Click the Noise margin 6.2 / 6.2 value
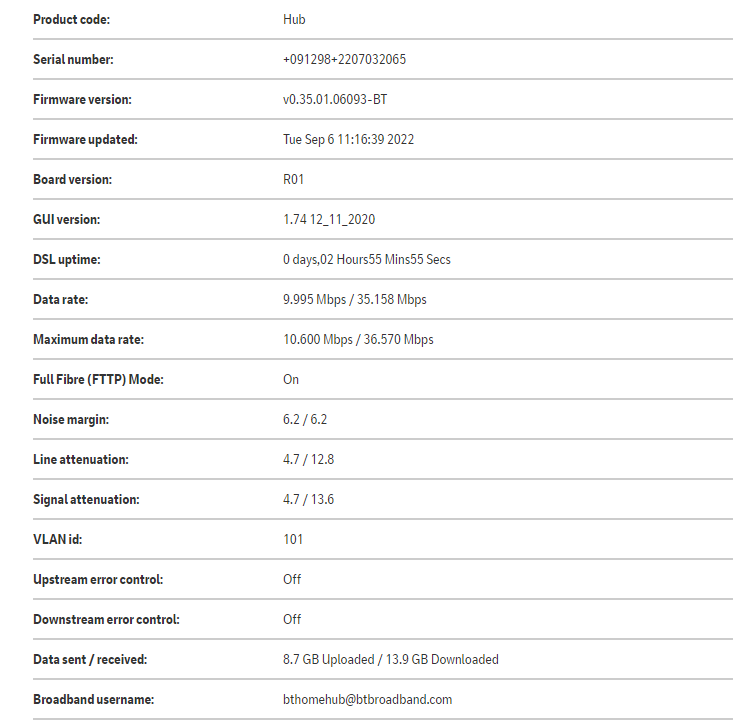This screenshot has height=723, width=754. pyautogui.click(x=305, y=420)
